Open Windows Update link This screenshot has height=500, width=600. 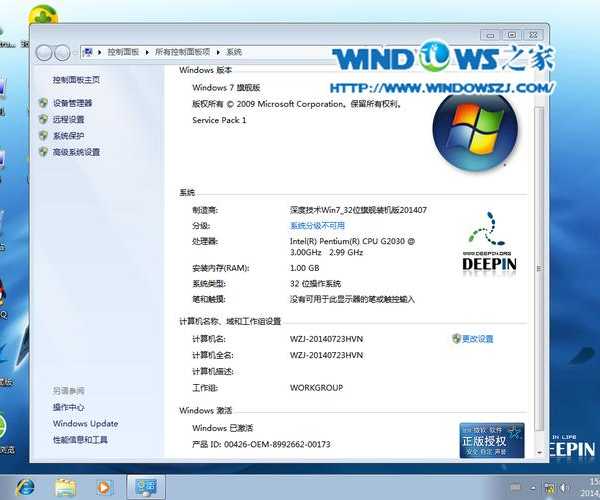tap(85, 423)
